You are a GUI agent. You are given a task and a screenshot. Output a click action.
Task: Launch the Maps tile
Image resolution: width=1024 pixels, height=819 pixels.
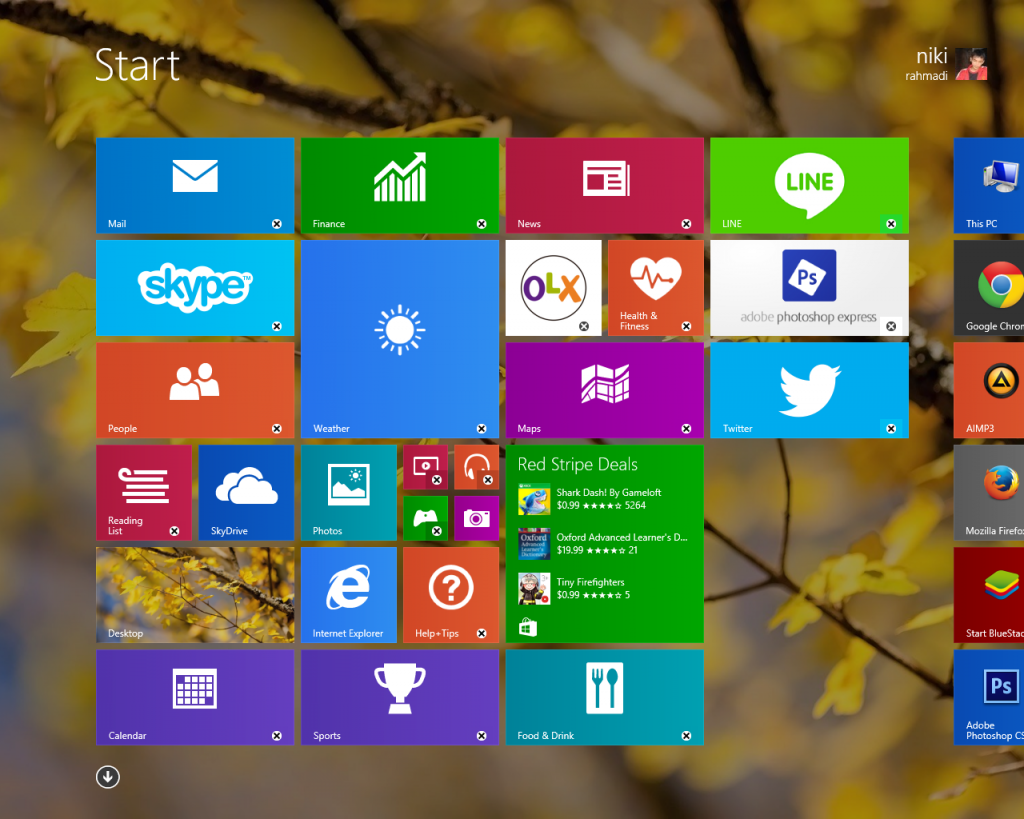605,391
